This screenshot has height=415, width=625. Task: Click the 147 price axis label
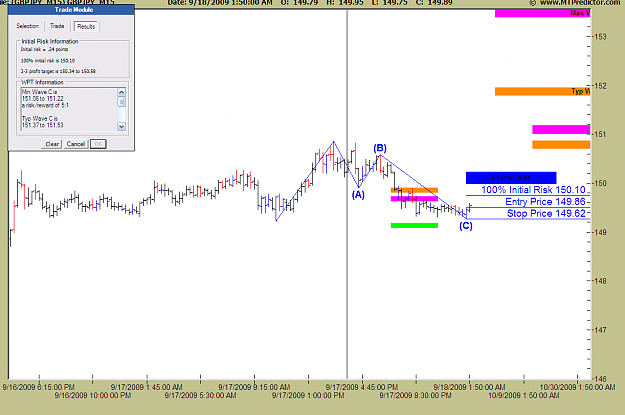click(x=600, y=330)
